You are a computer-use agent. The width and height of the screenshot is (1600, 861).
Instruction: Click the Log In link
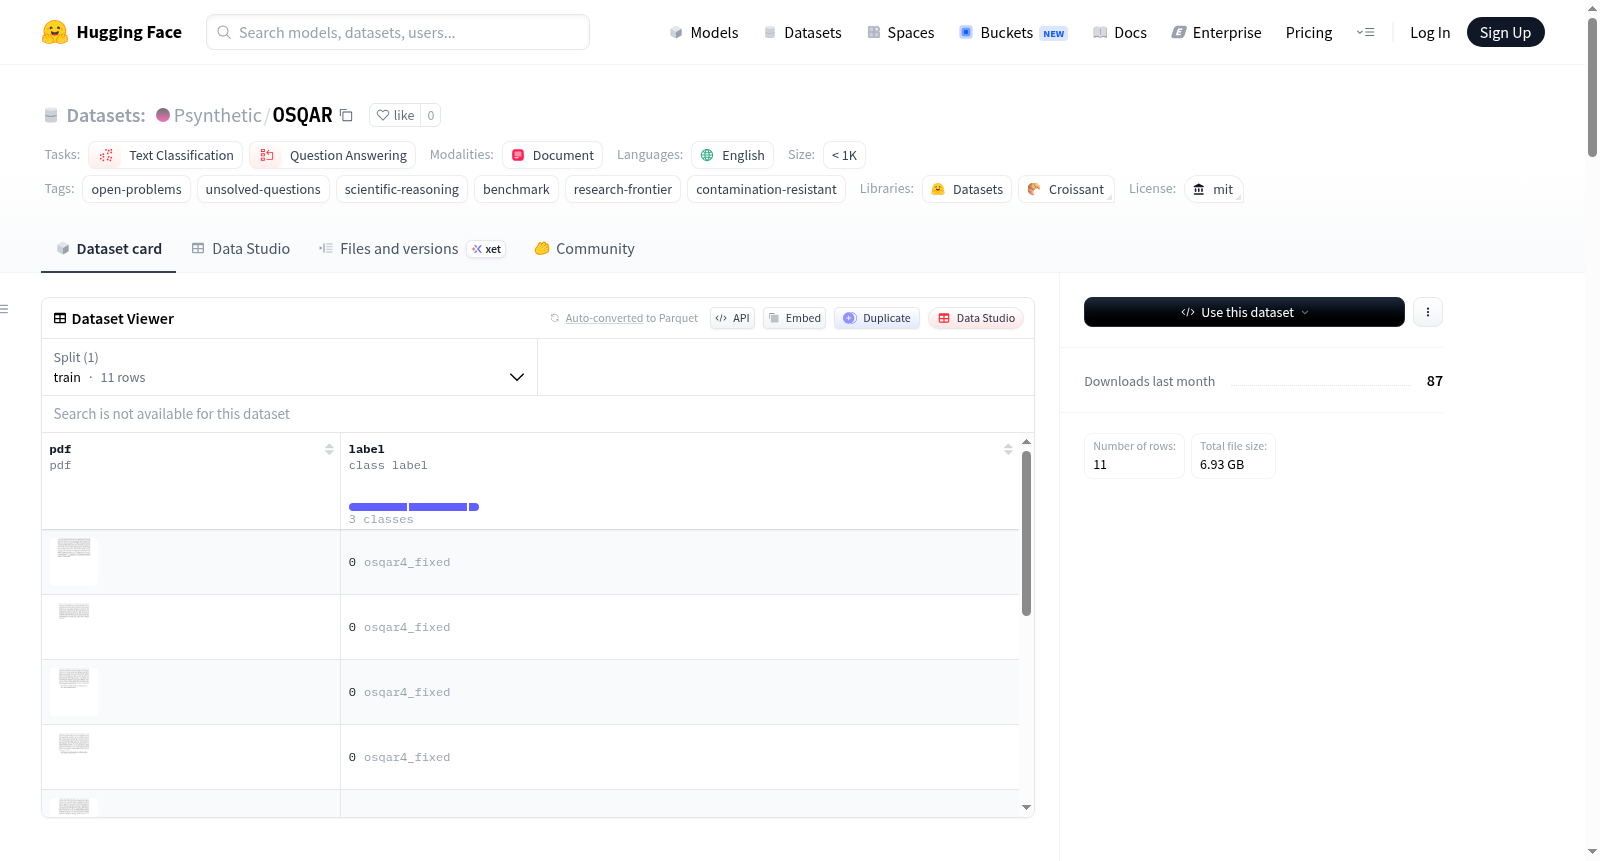click(1430, 32)
